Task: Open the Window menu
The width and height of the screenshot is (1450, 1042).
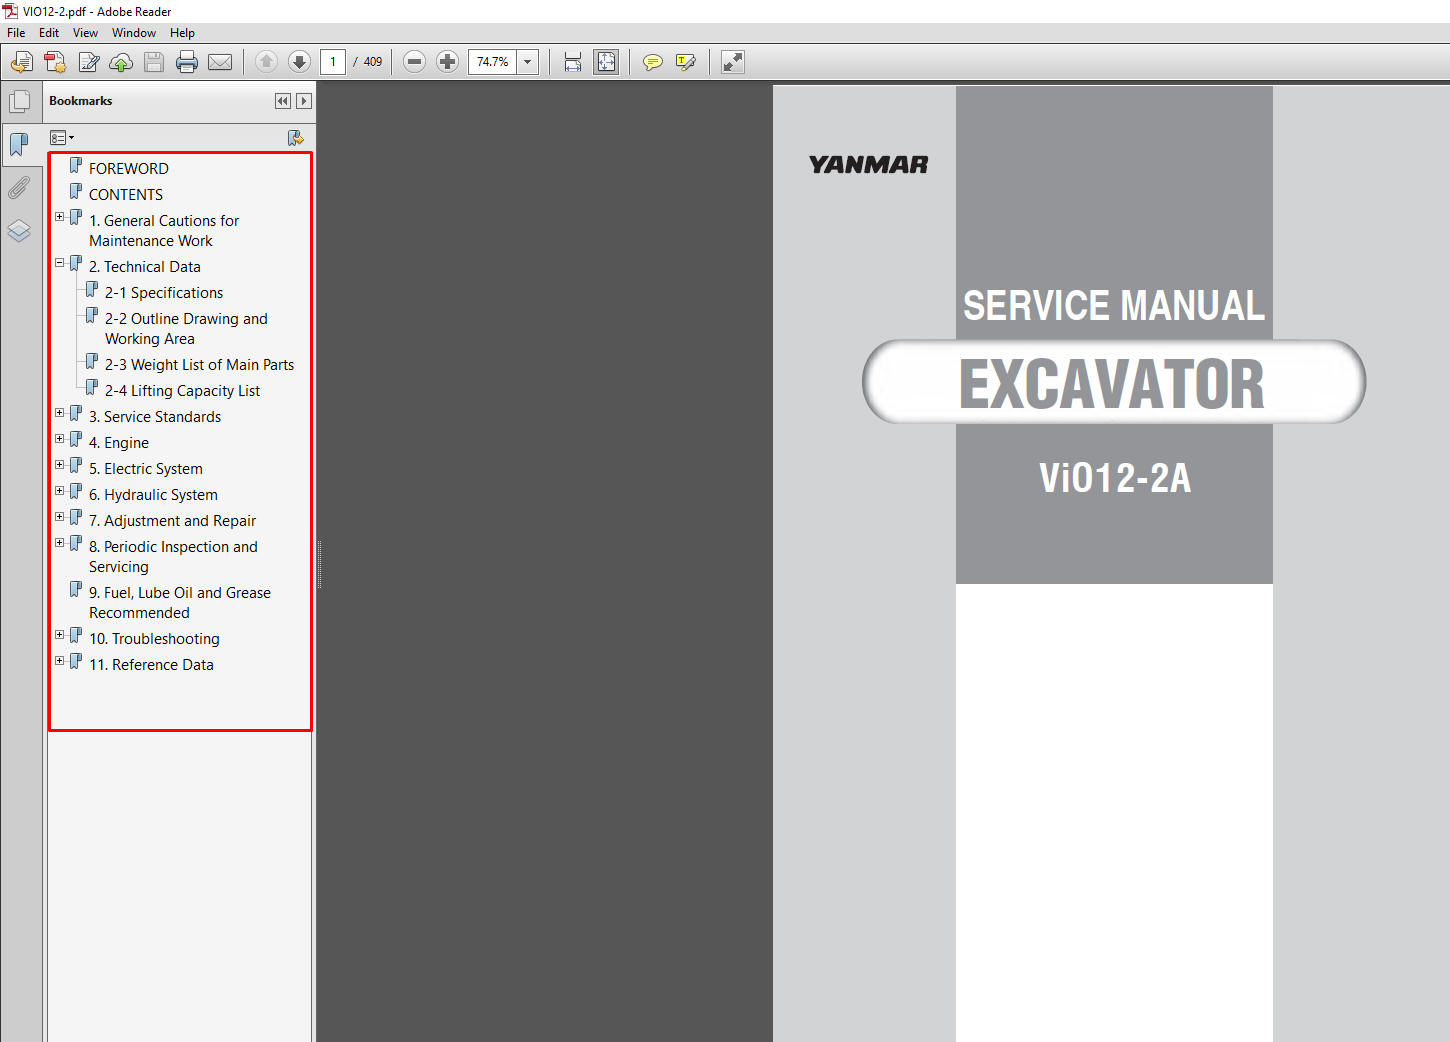Action: [x=134, y=33]
